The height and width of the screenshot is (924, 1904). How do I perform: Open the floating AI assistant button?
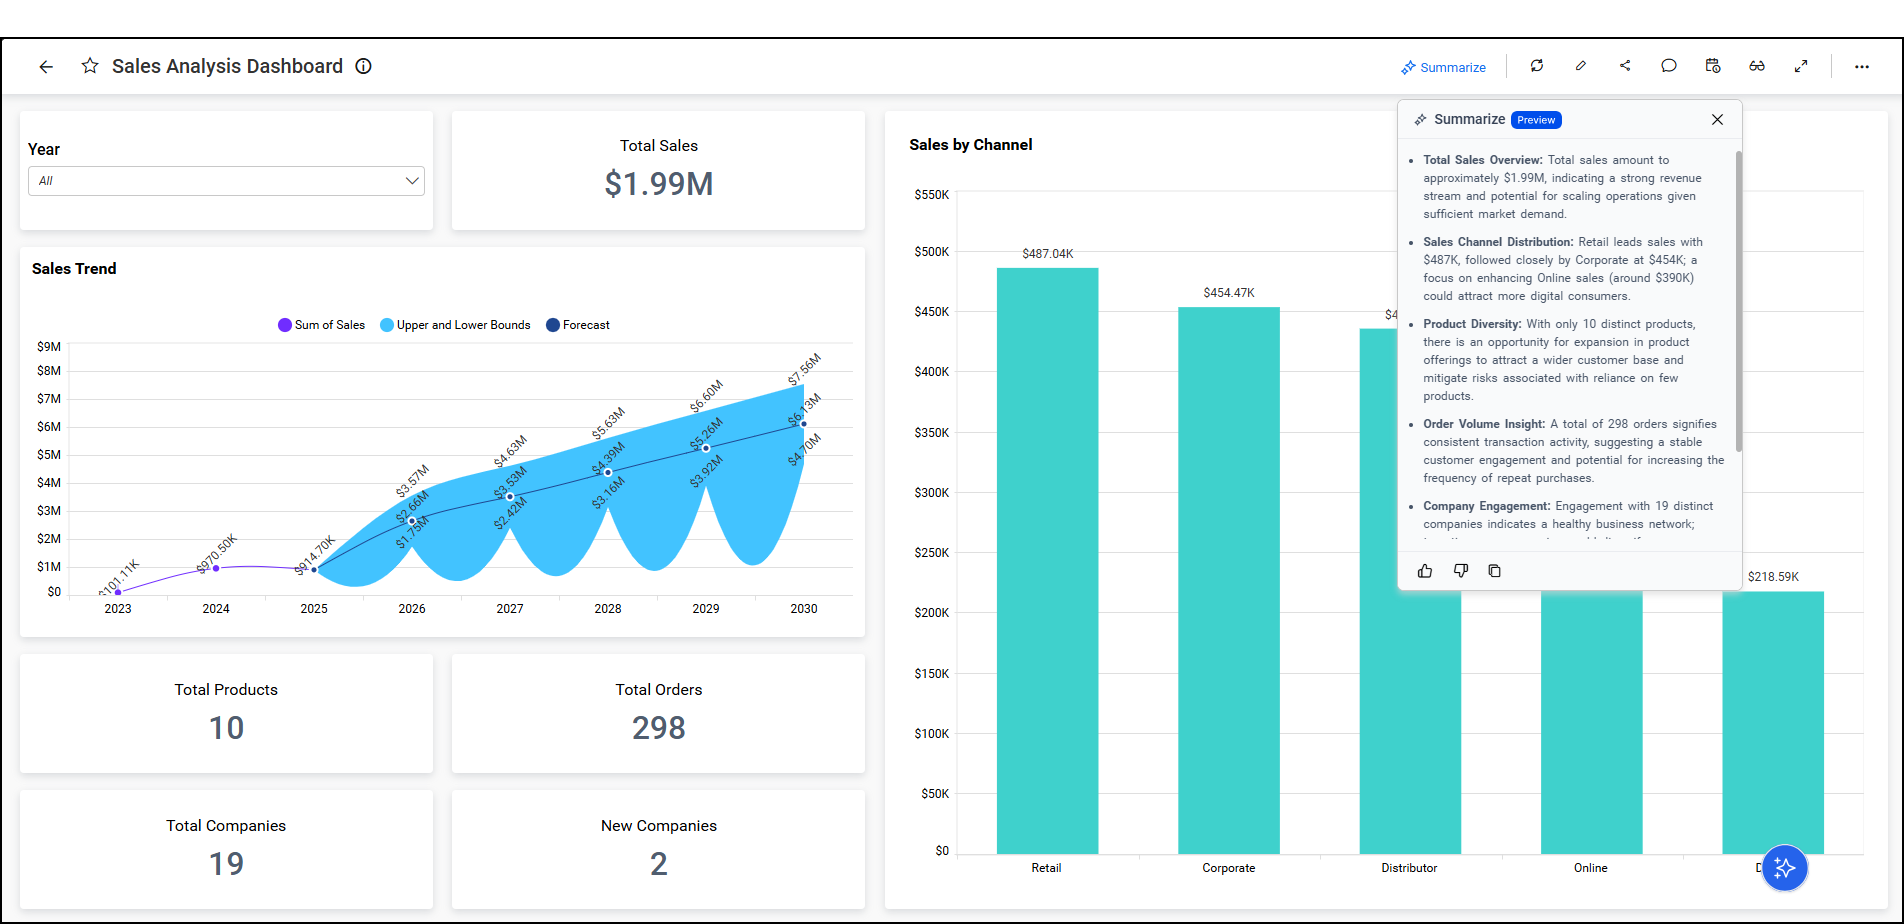[x=1785, y=868]
